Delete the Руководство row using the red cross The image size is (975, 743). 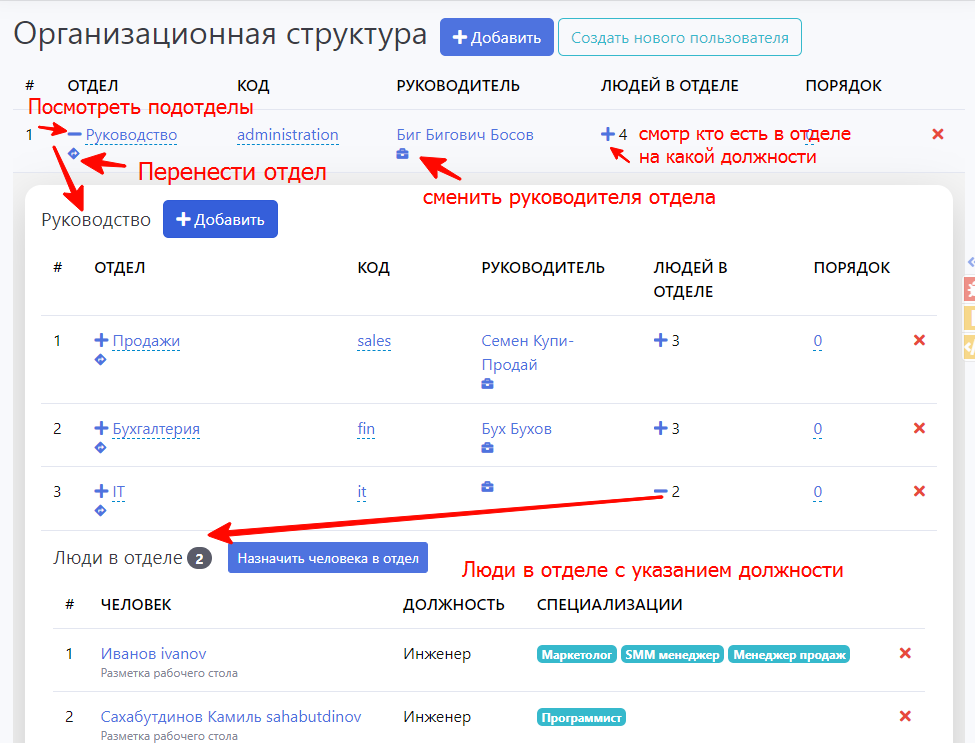937,134
